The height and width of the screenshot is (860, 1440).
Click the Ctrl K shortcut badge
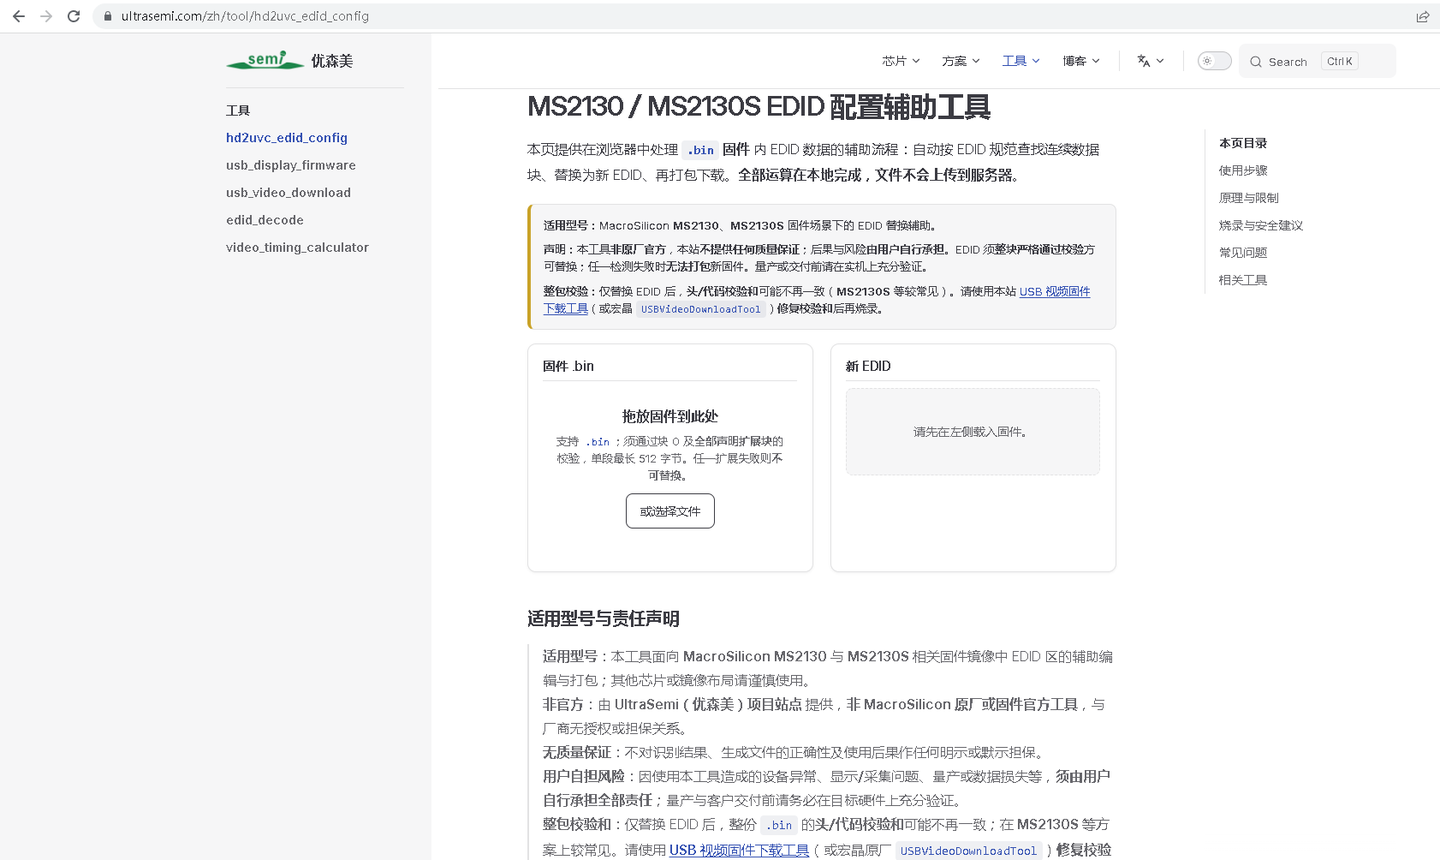pyautogui.click(x=1340, y=61)
